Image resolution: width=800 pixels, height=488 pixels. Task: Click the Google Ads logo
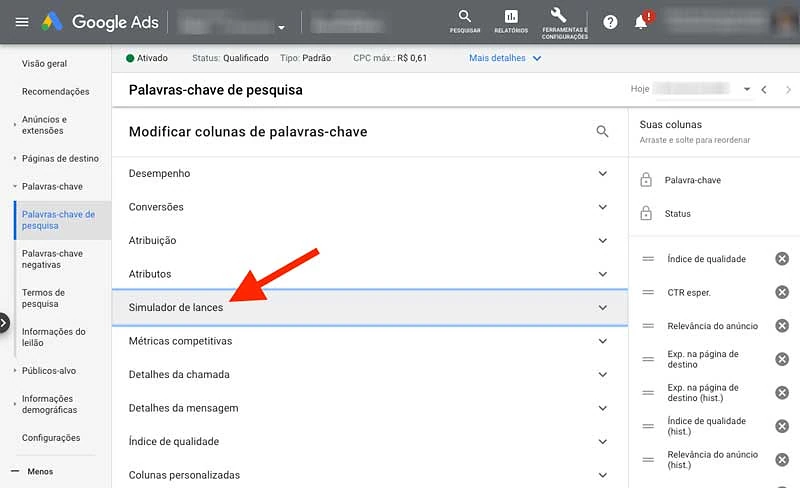coord(100,22)
